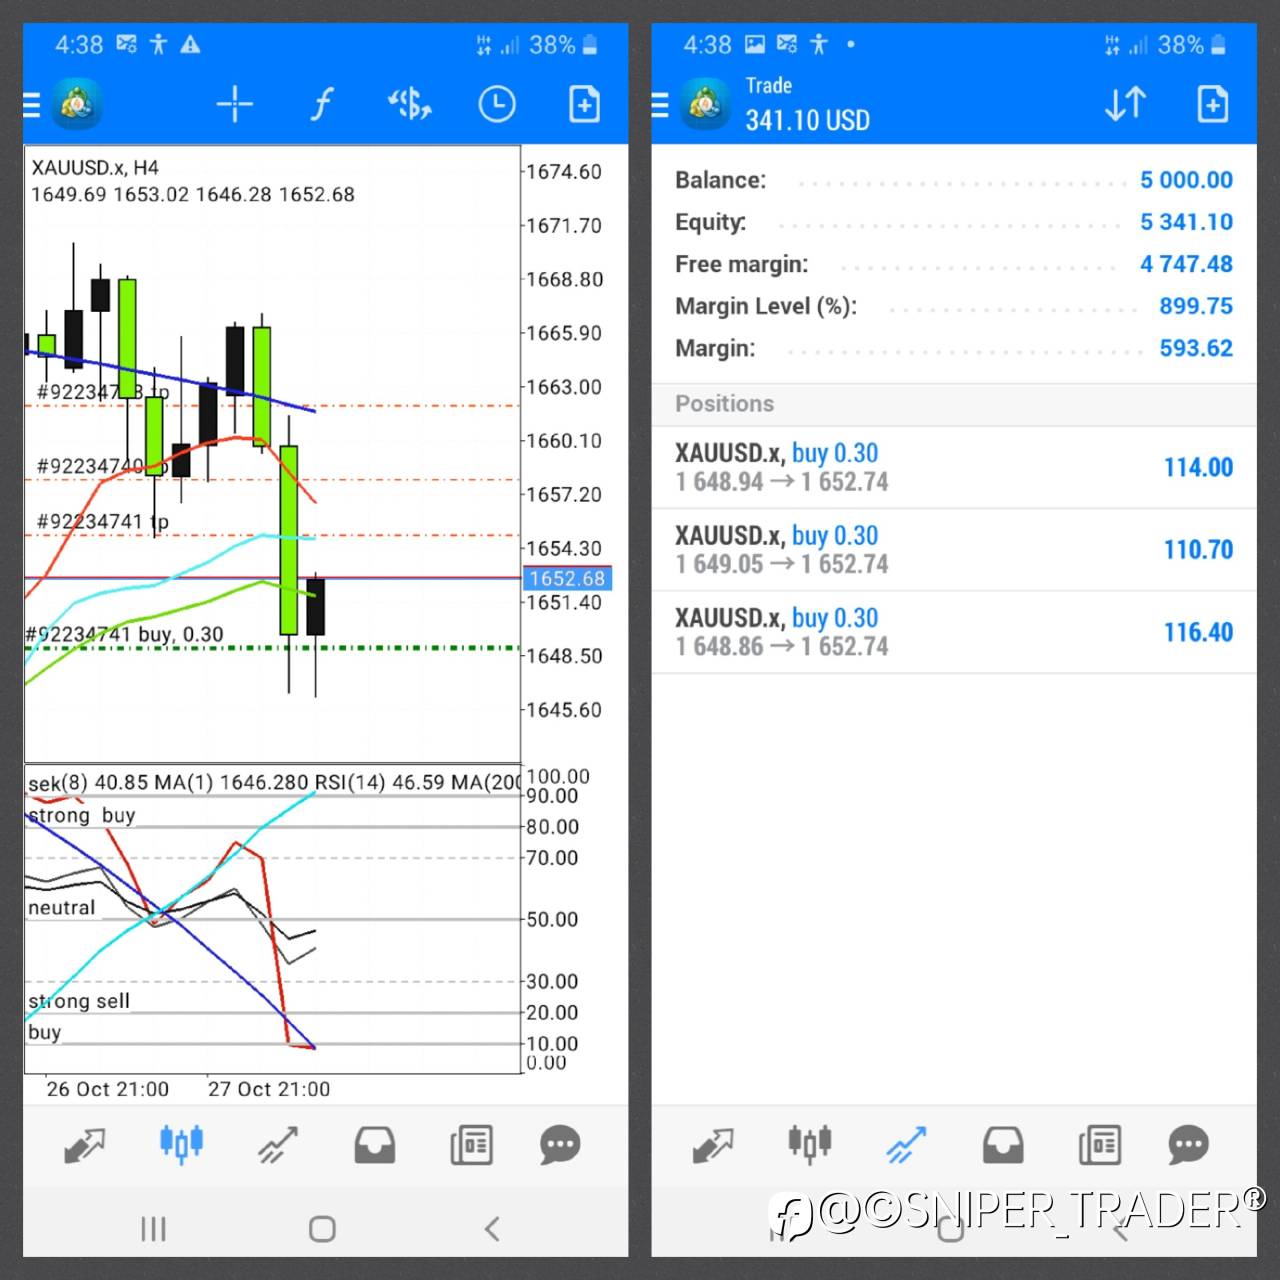The width and height of the screenshot is (1280, 1280).
Task: Tap new order icon on chart screen
Action: [584, 104]
